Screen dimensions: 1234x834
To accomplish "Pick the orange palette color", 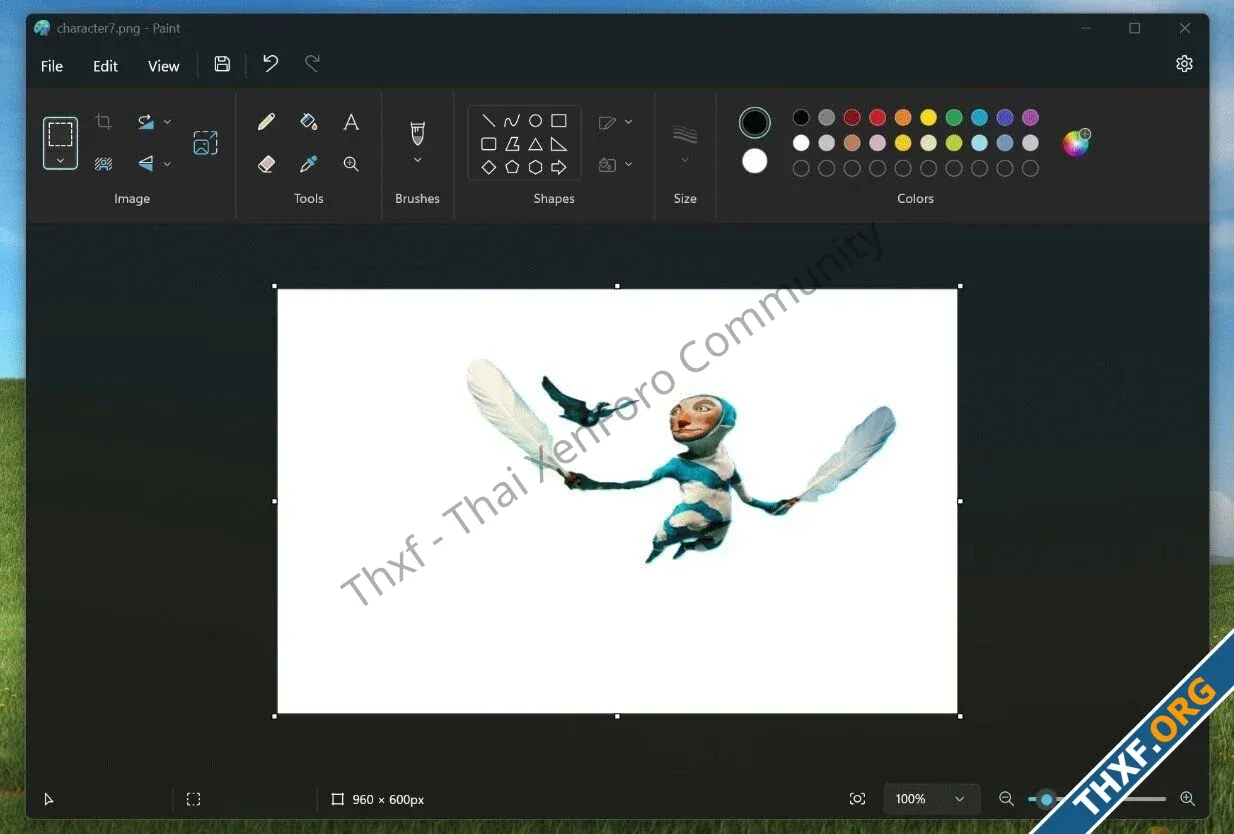I will [x=903, y=117].
